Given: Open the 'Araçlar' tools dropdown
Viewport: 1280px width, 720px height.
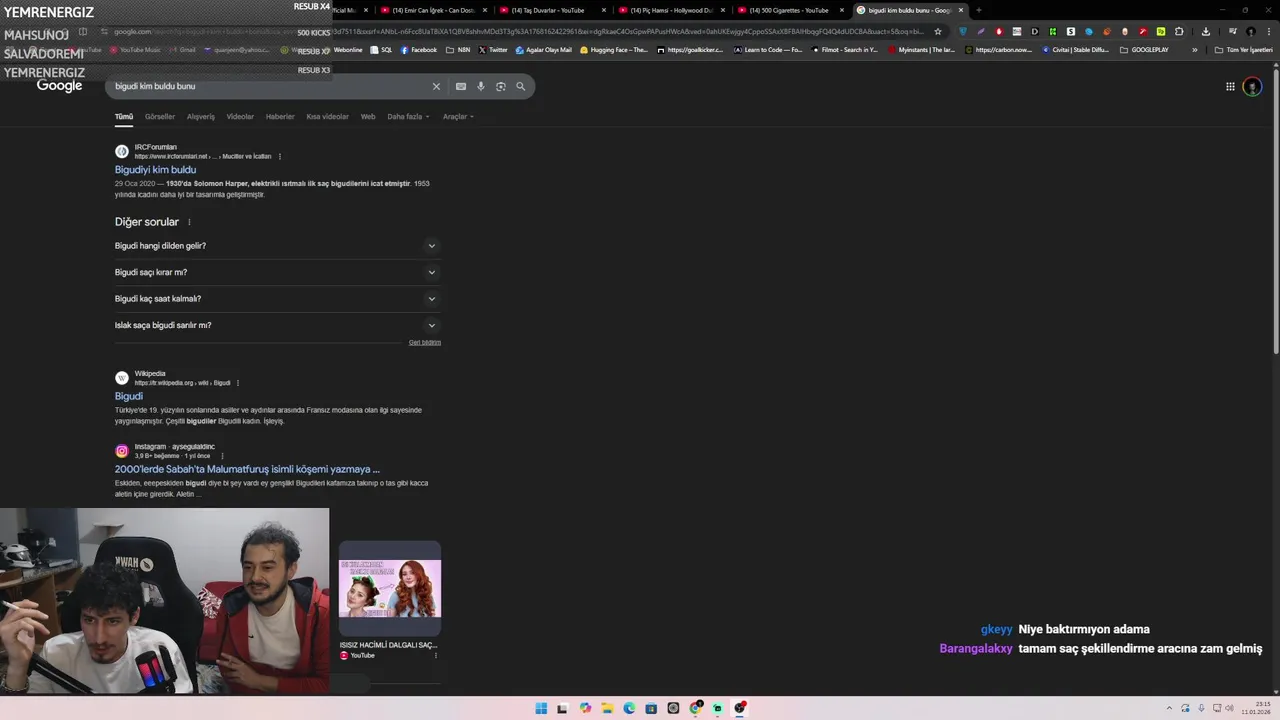Looking at the screenshot, I should coord(458,117).
